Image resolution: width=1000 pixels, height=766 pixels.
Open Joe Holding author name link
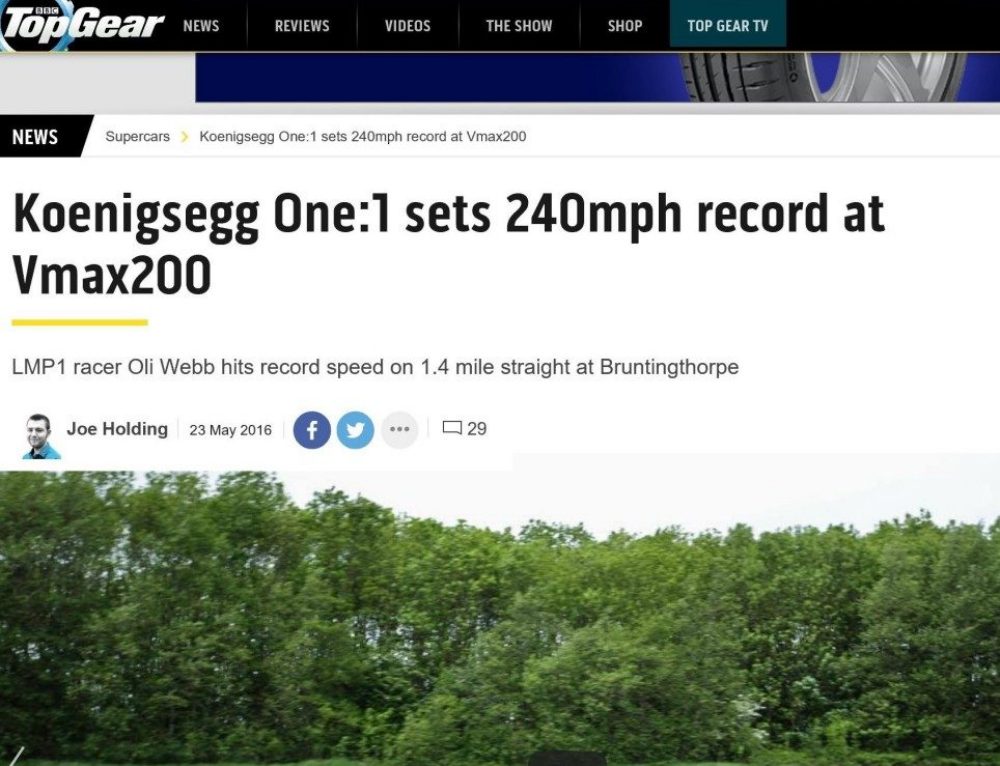click(x=117, y=429)
